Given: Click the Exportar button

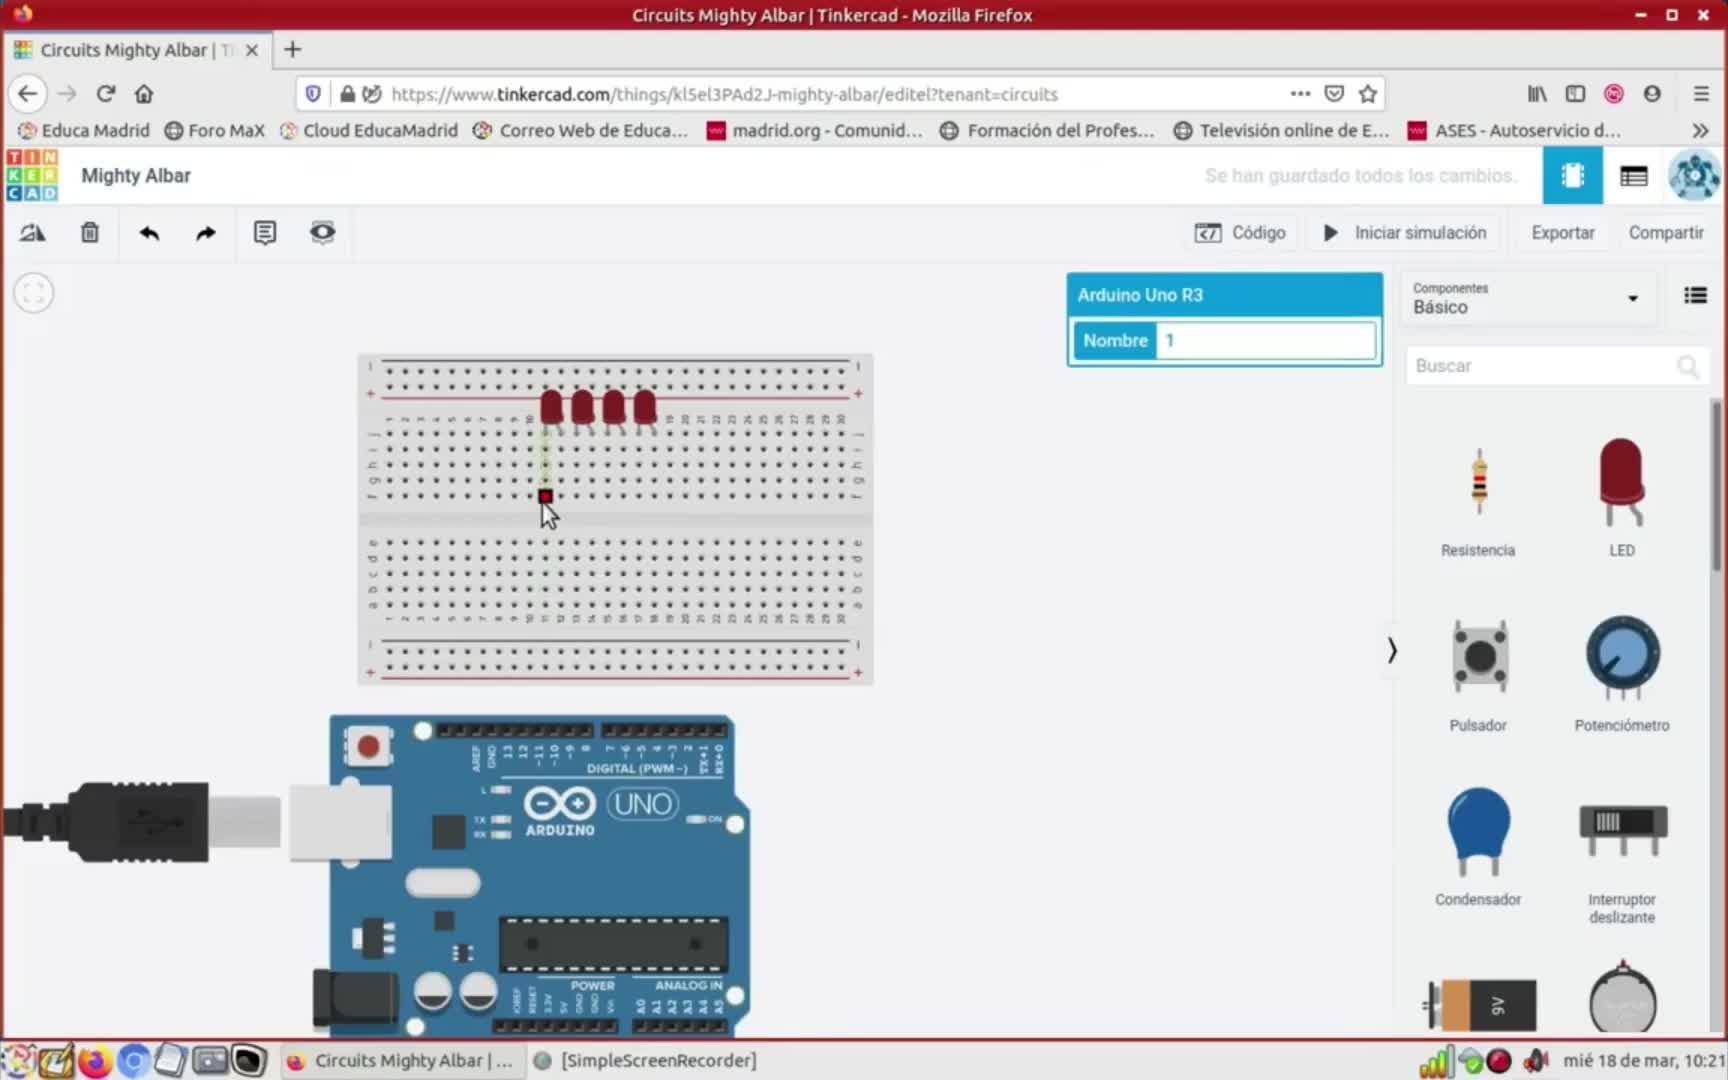Looking at the screenshot, I should pyautogui.click(x=1563, y=233).
